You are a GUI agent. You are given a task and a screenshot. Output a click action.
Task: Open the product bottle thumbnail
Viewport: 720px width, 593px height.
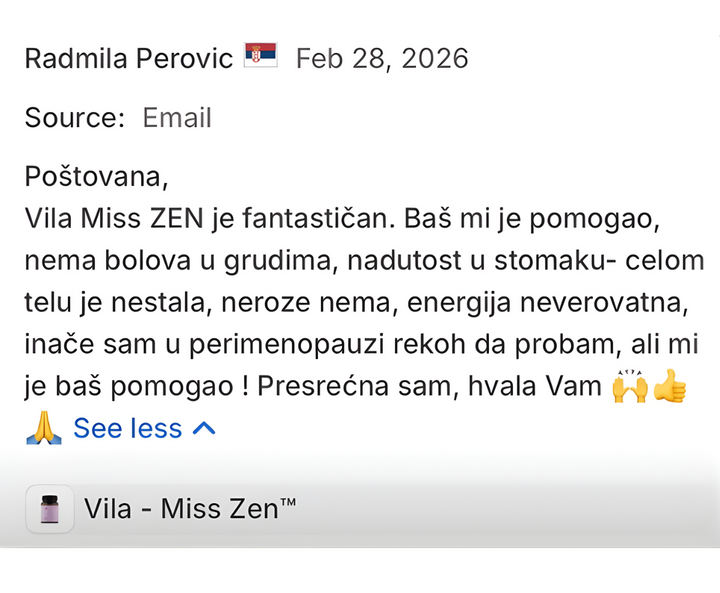[50, 509]
